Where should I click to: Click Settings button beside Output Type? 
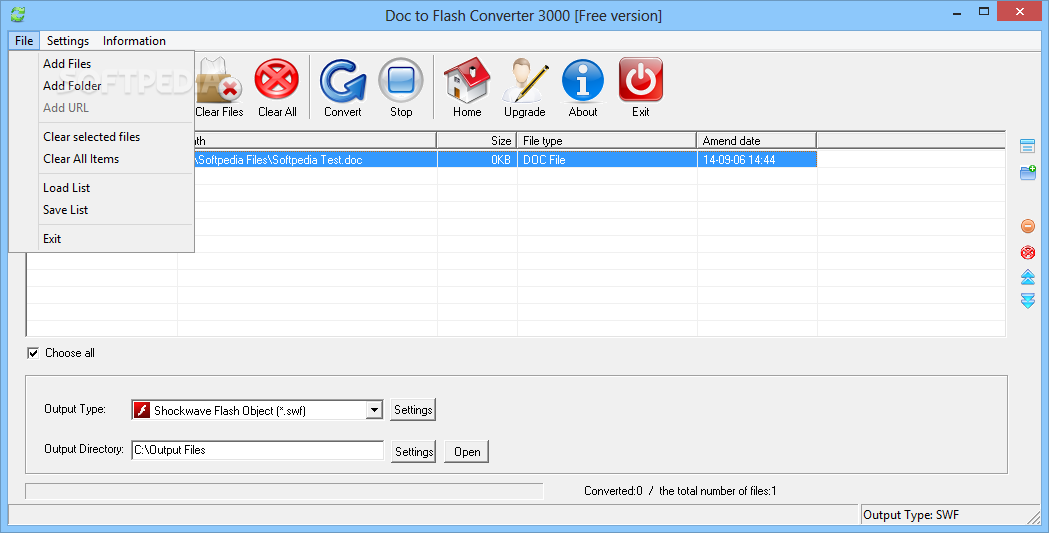(413, 410)
